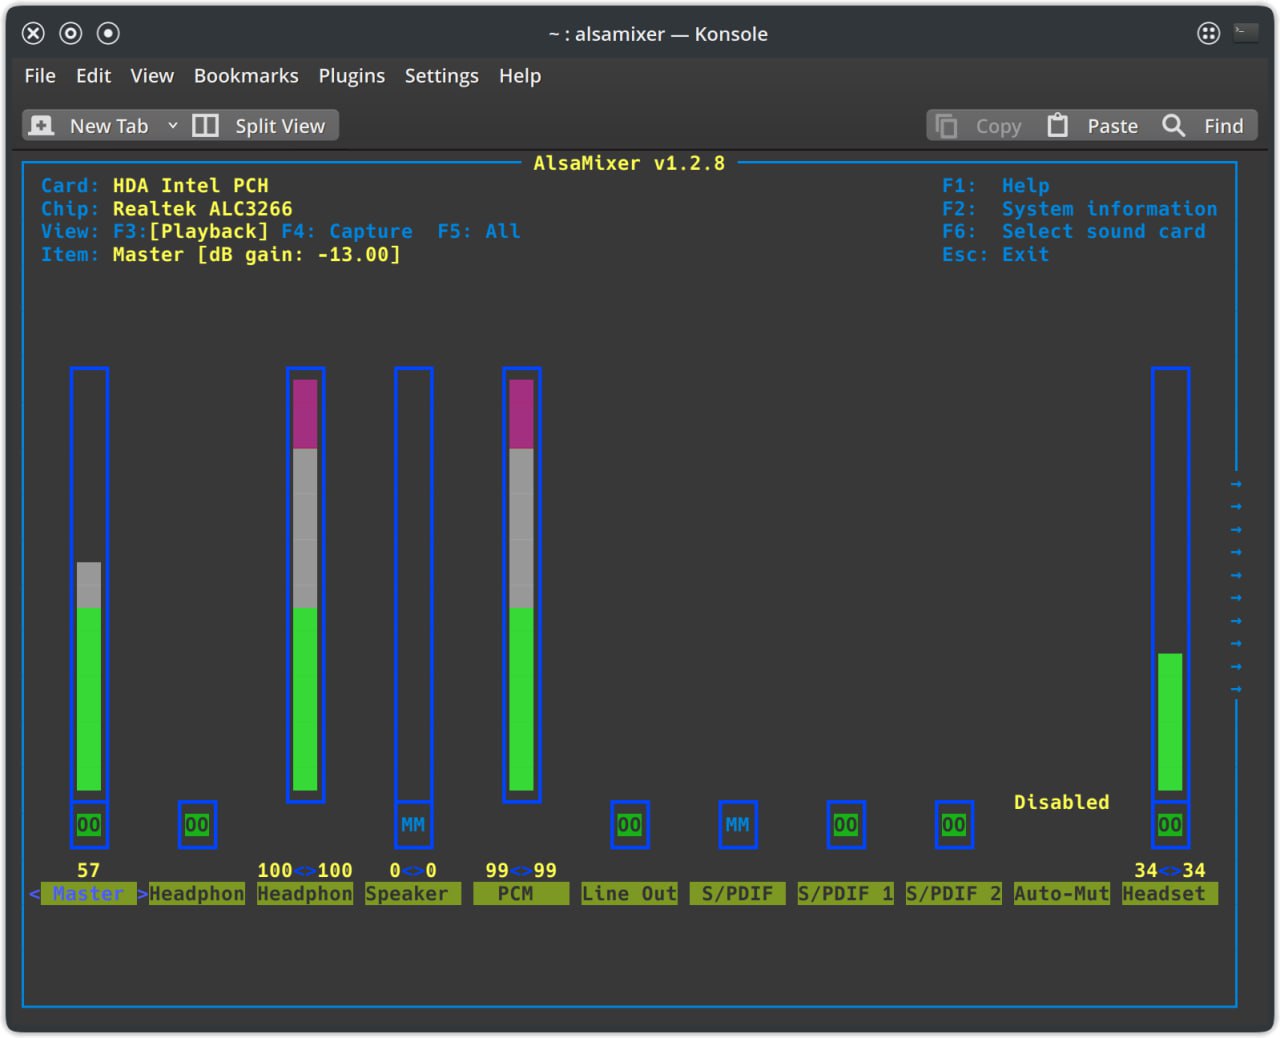Screen dimensions: 1280x1038
Task: Click the AlsaMixer v1.2.8 title text
Action: [x=629, y=163]
